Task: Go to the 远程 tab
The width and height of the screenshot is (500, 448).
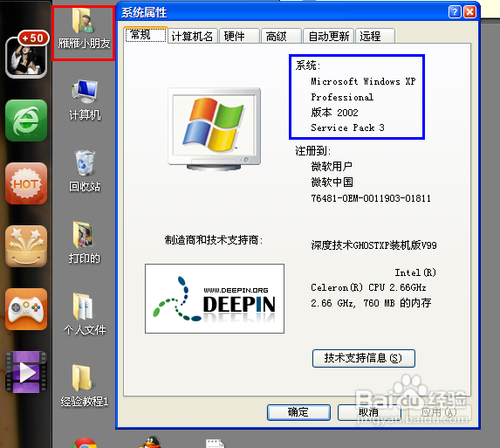Action: point(375,36)
